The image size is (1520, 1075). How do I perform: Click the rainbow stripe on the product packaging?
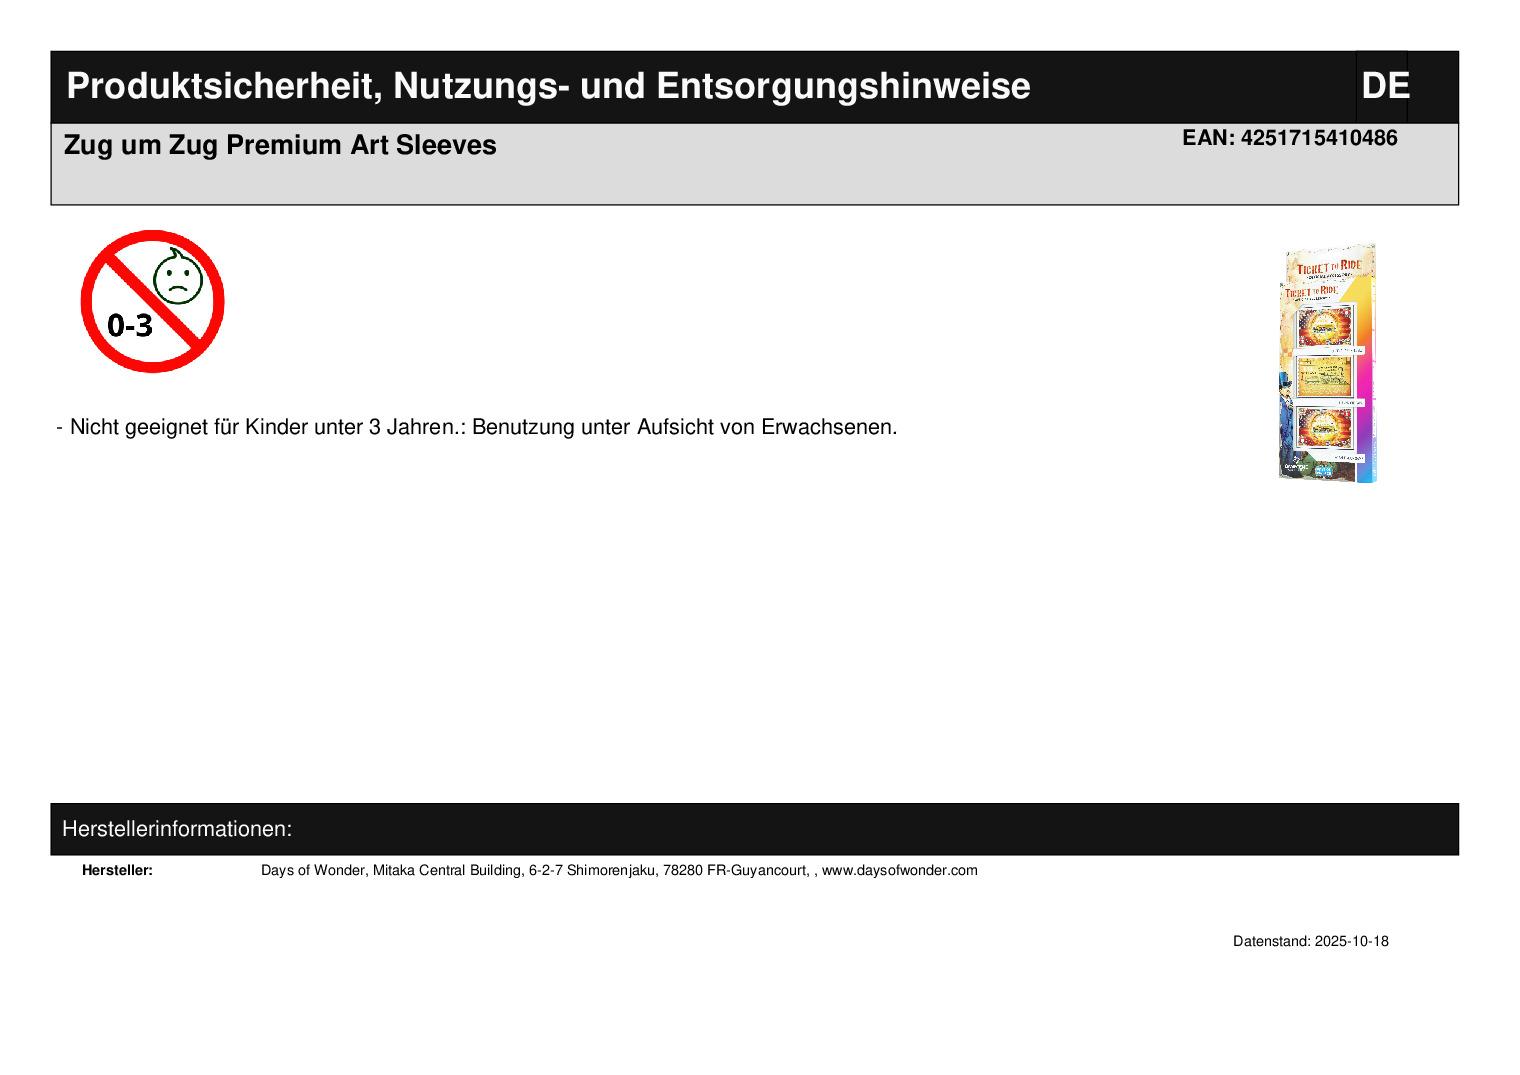(1365, 400)
